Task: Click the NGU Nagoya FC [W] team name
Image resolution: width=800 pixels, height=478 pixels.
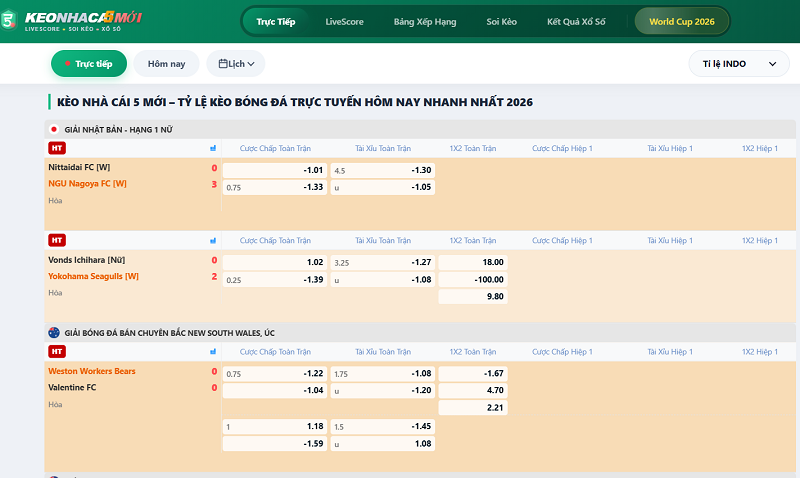Action: click(x=87, y=184)
